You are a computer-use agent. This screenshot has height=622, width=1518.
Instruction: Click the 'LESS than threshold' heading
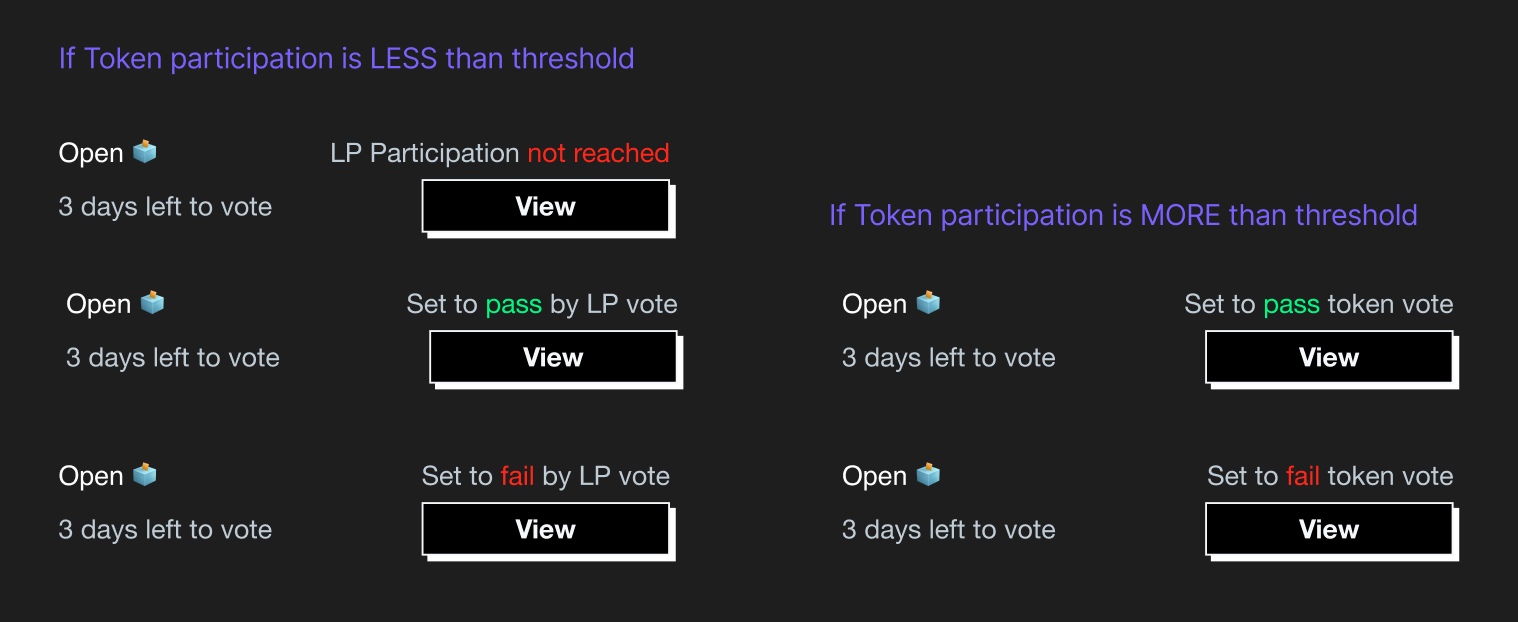pyautogui.click(x=347, y=58)
